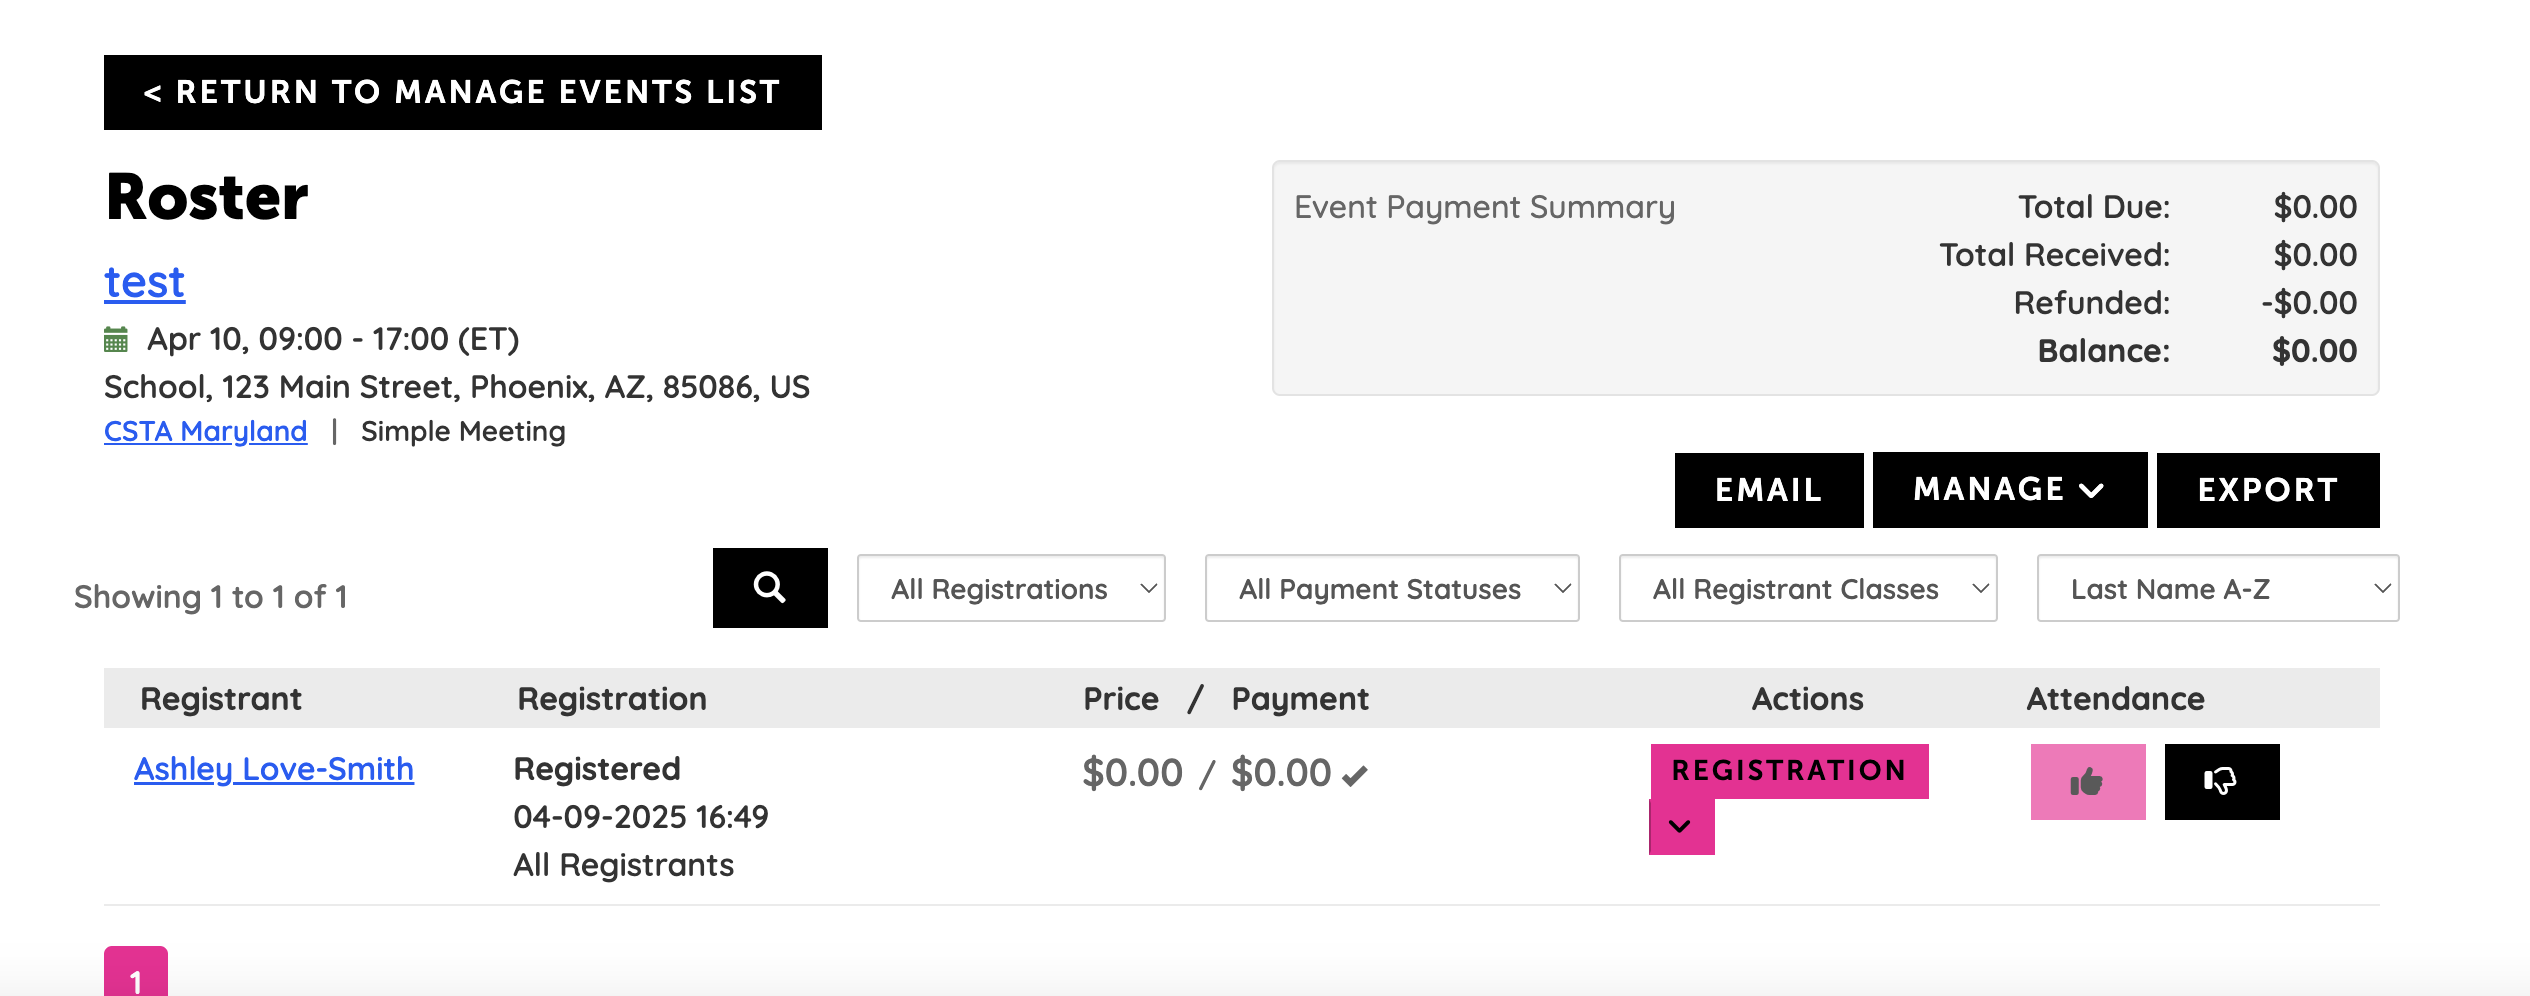Open the test event link
Viewport: 2530px width, 996px height.
click(x=145, y=282)
